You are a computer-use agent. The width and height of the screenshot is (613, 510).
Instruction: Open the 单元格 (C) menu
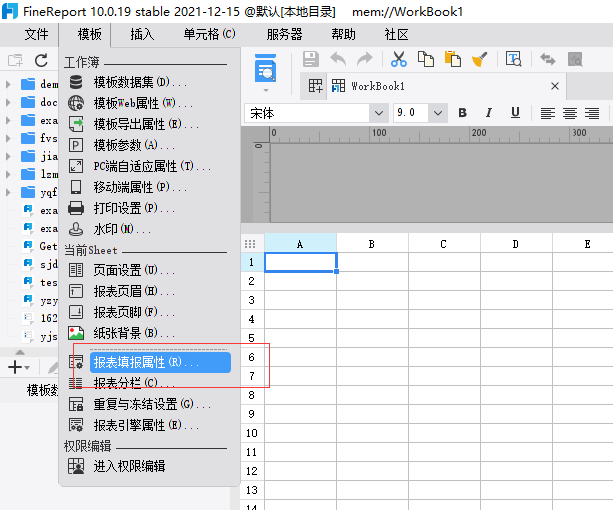coord(210,35)
